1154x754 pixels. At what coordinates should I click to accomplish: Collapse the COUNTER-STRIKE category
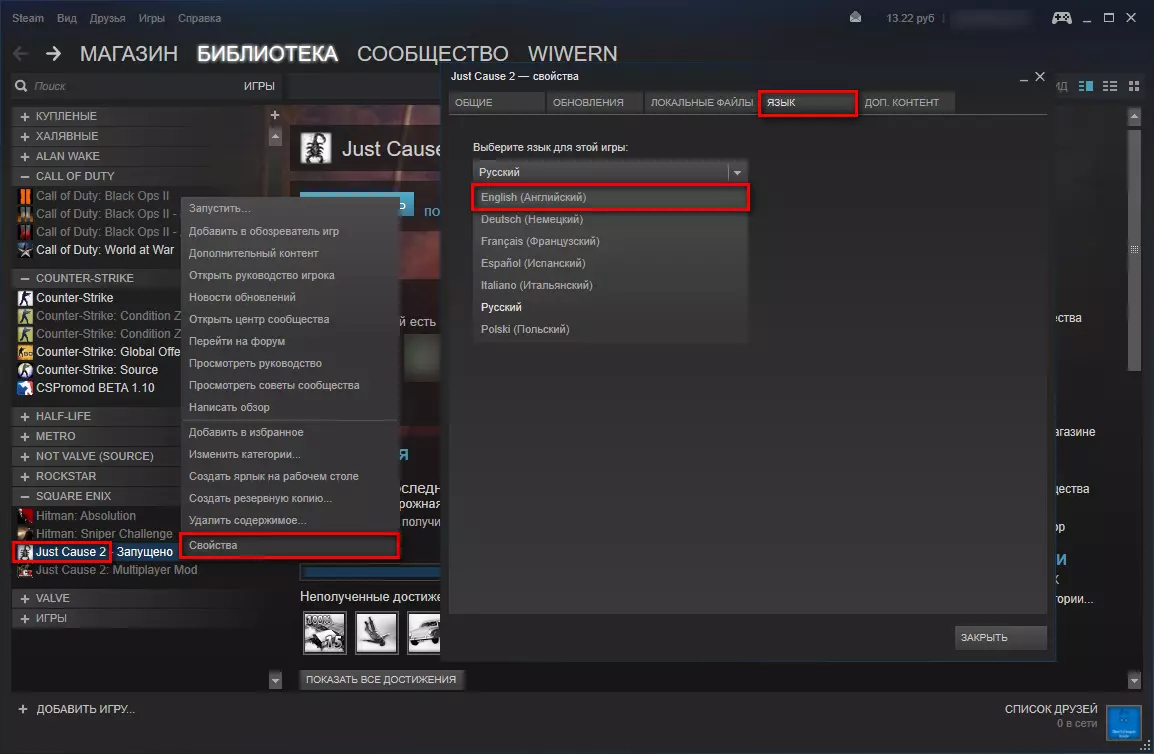click(25, 278)
